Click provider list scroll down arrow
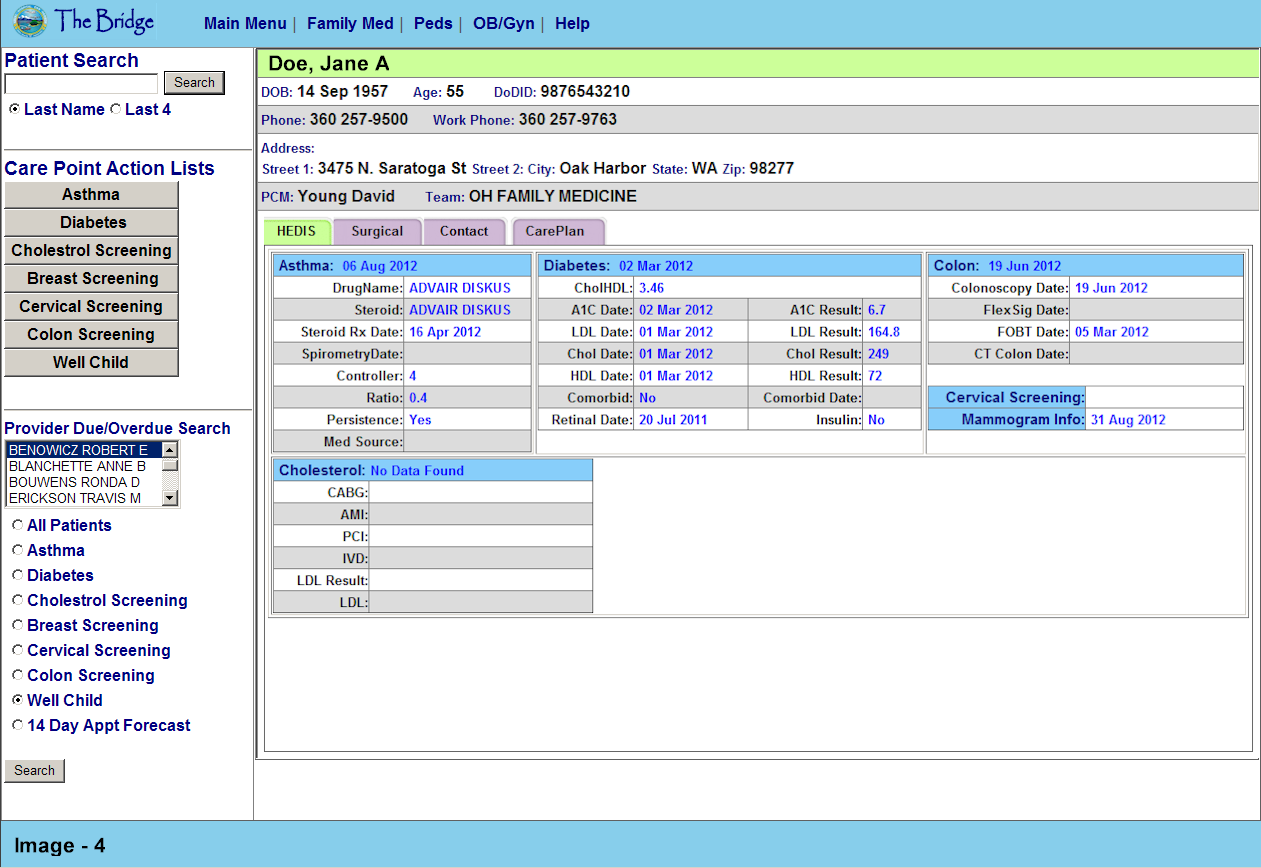 coord(170,498)
